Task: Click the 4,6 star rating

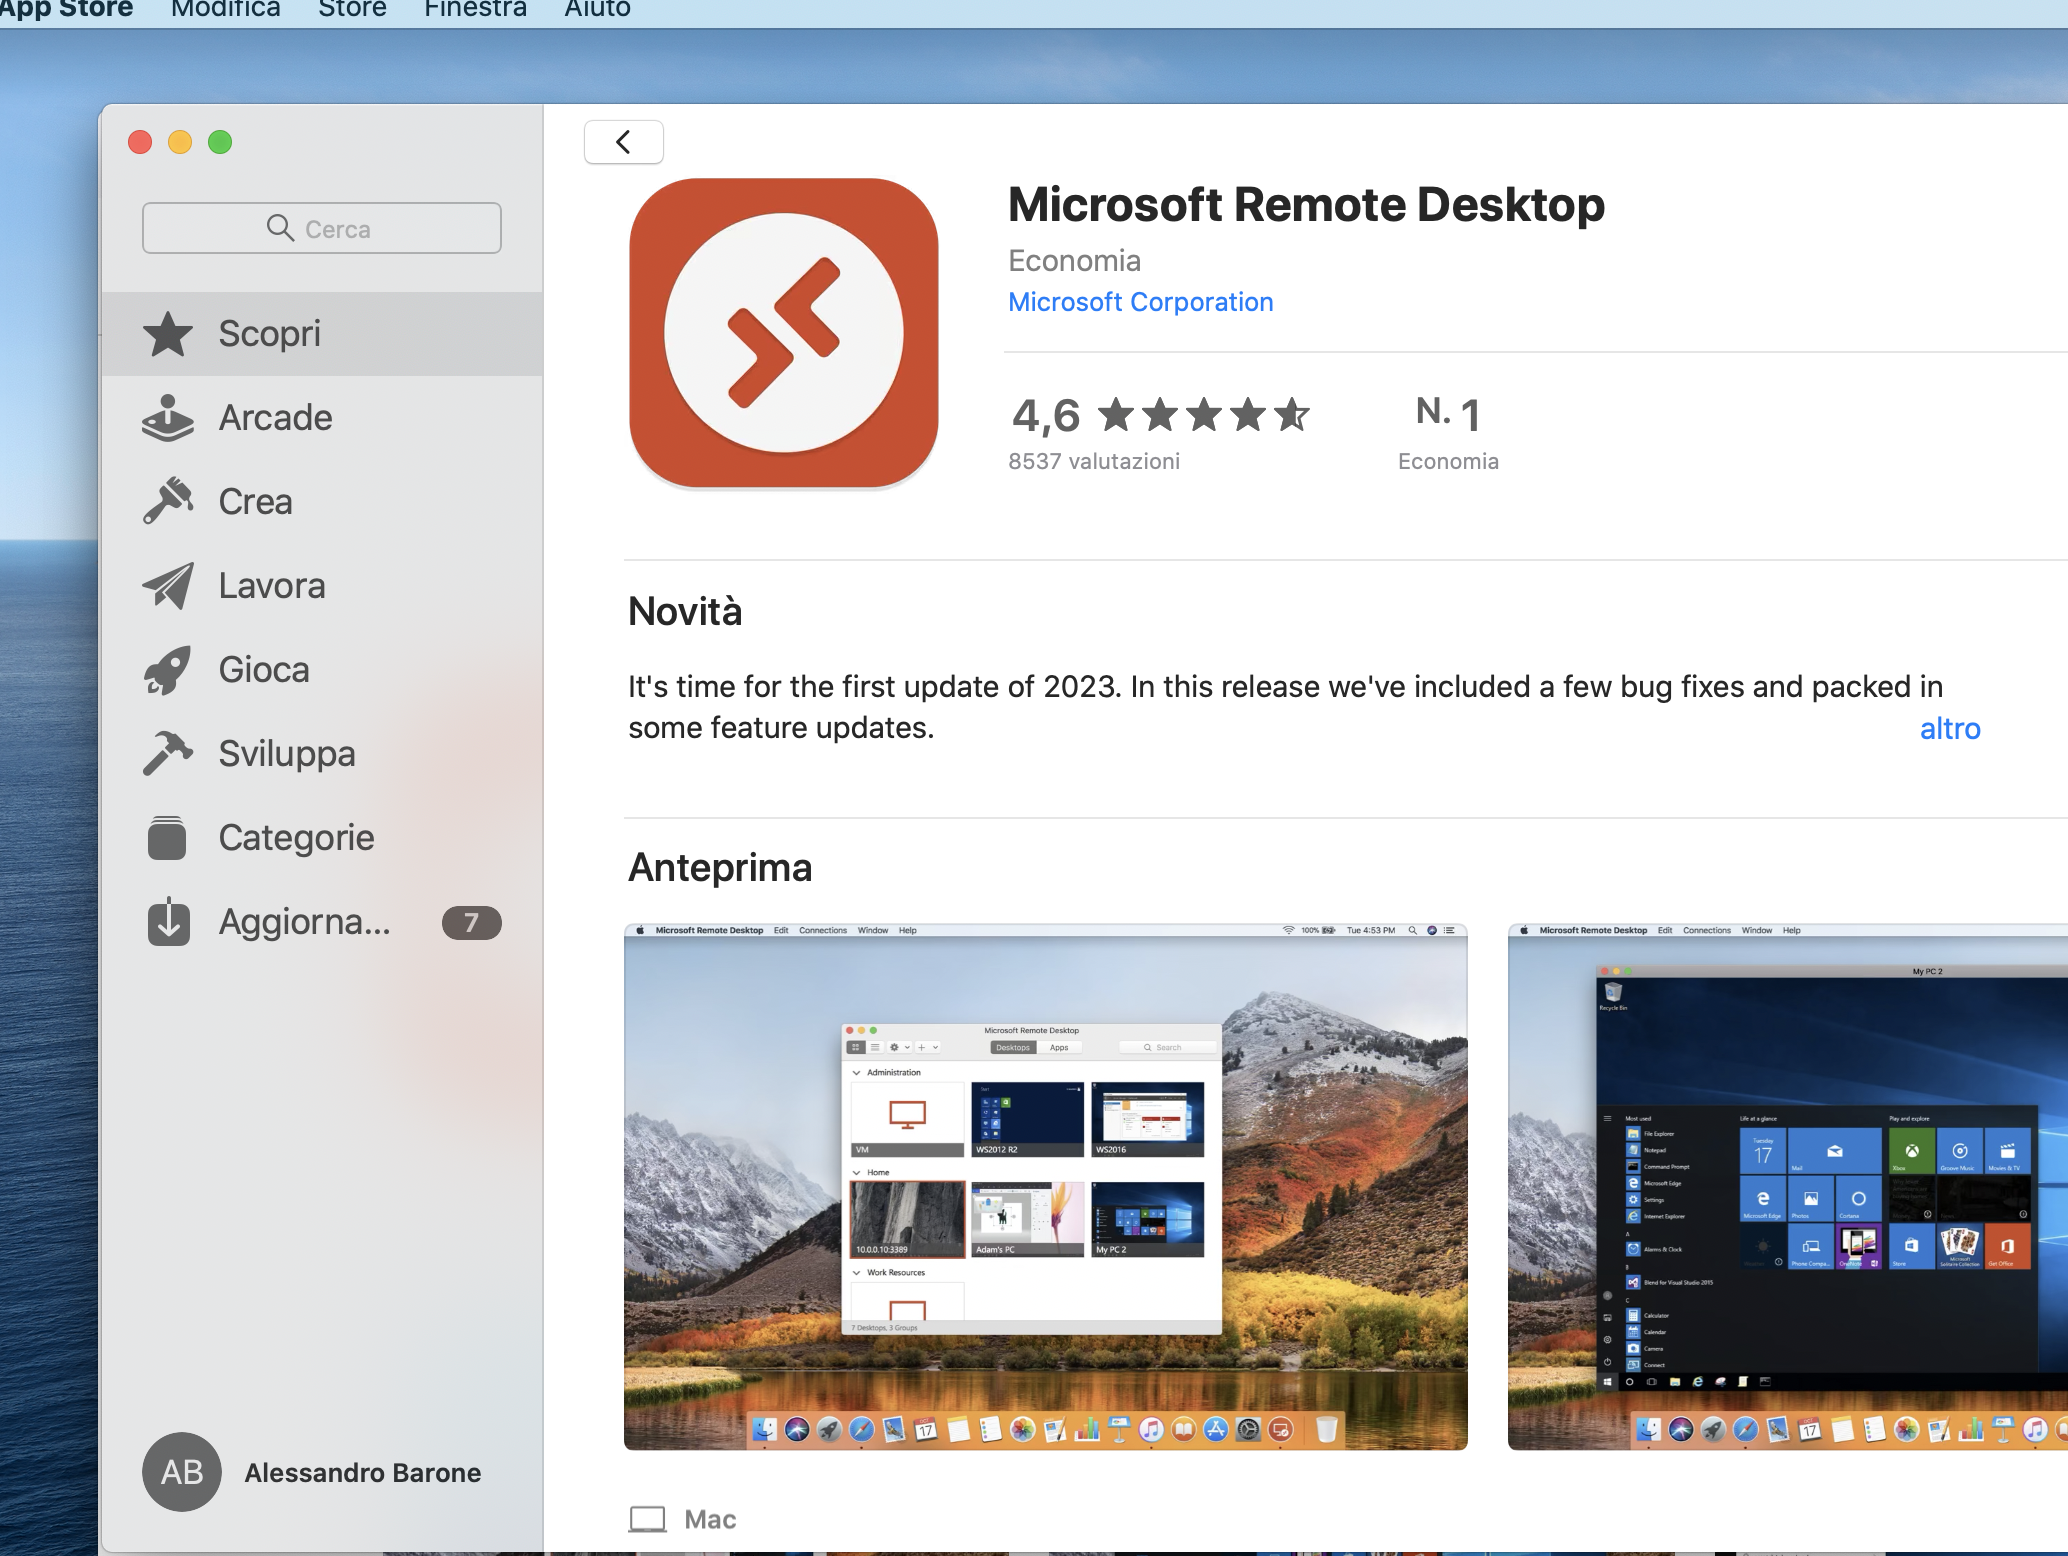Action: 1160,415
